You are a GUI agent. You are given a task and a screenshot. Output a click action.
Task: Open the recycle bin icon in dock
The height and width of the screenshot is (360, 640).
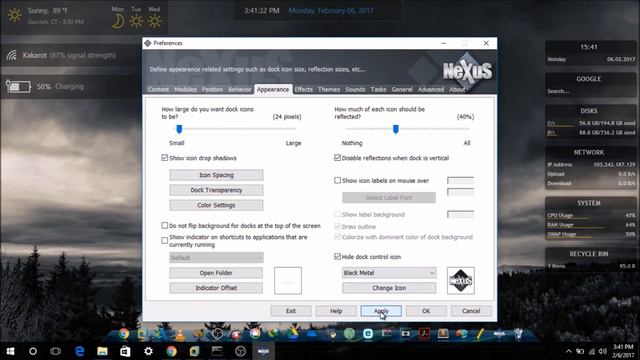pyautogui.click(x=518, y=334)
